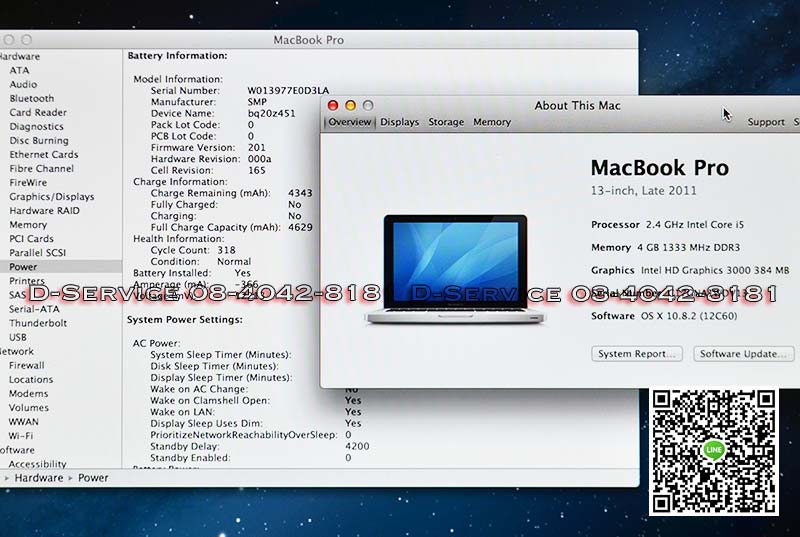Click the Battery Information heading
Screen dimensions: 800x537
[x=178, y=56]
